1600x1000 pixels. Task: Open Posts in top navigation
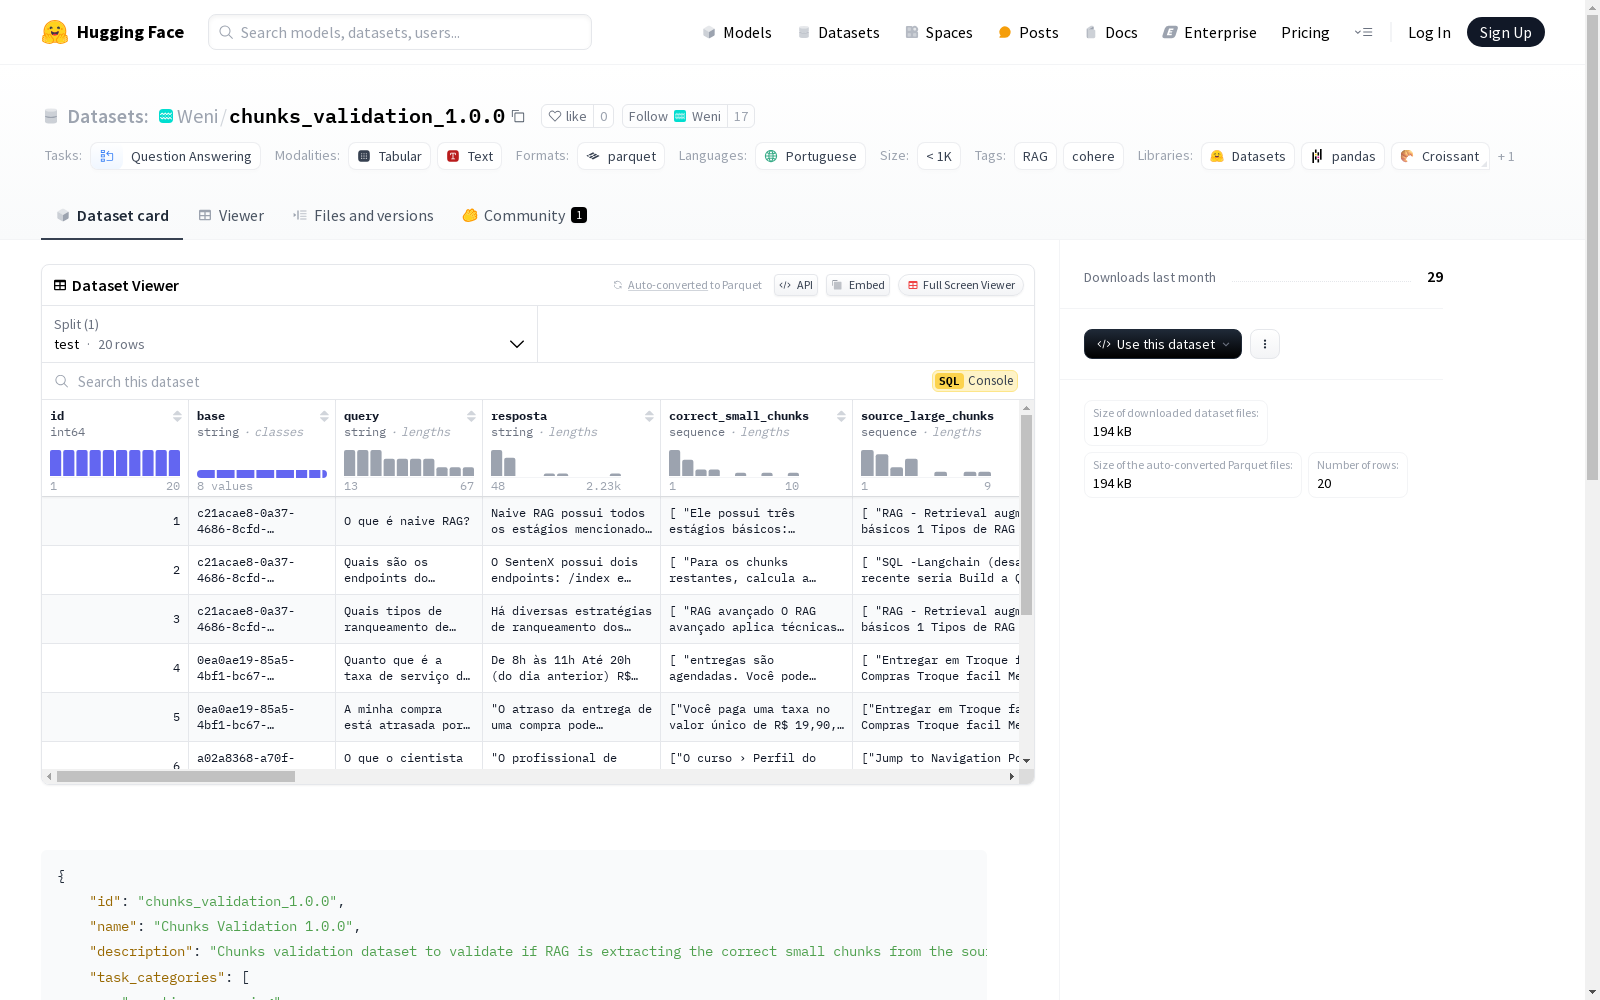1028,32
